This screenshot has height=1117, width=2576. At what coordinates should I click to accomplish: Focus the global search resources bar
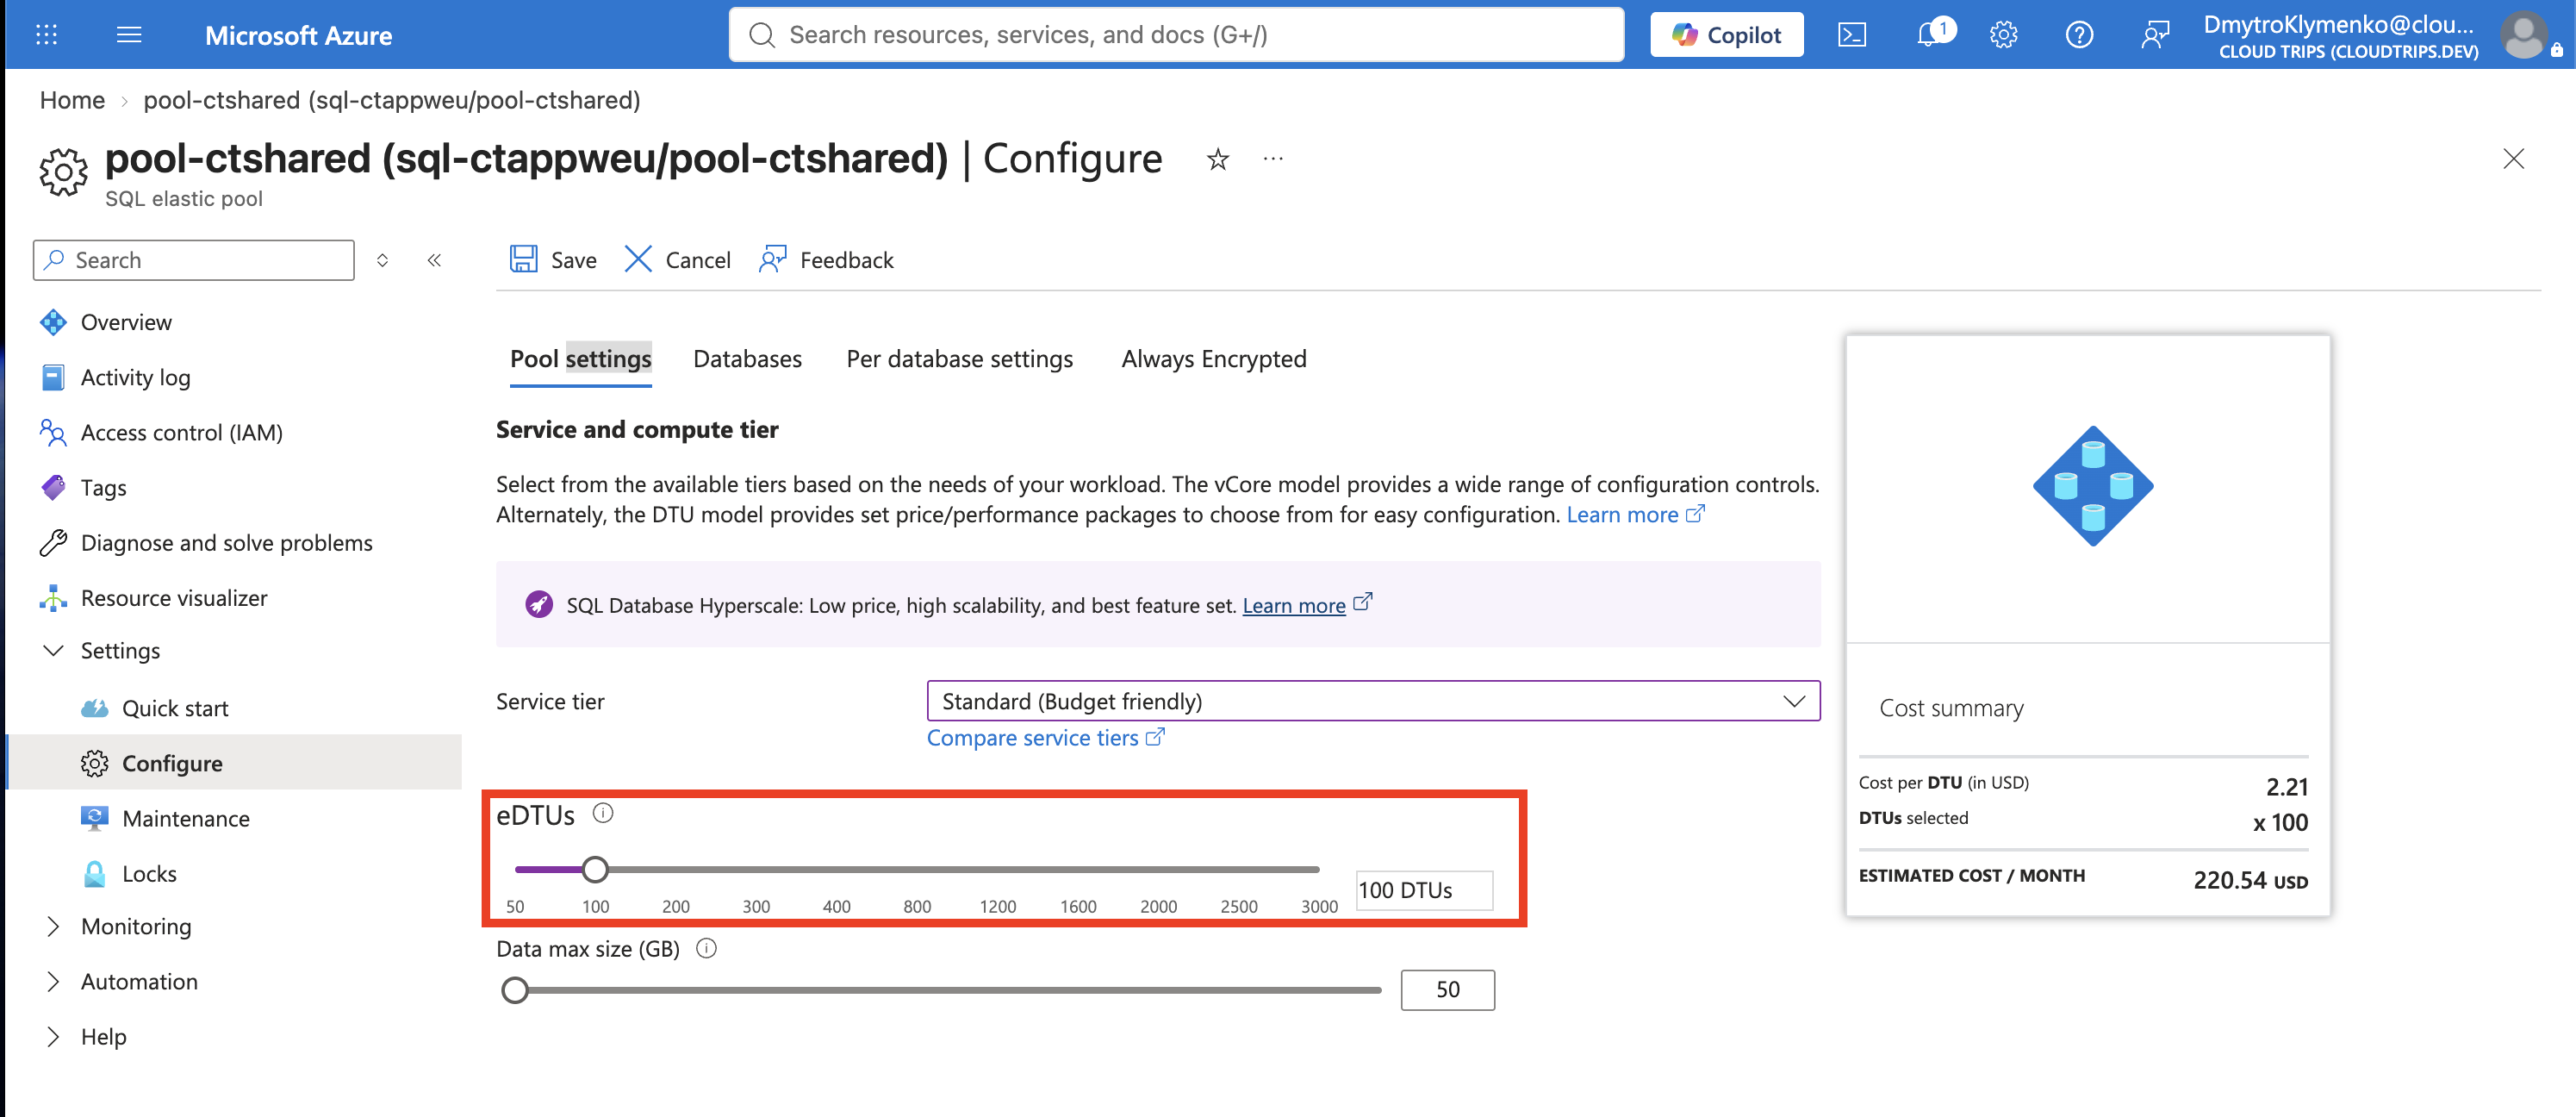click(1176, 35)
